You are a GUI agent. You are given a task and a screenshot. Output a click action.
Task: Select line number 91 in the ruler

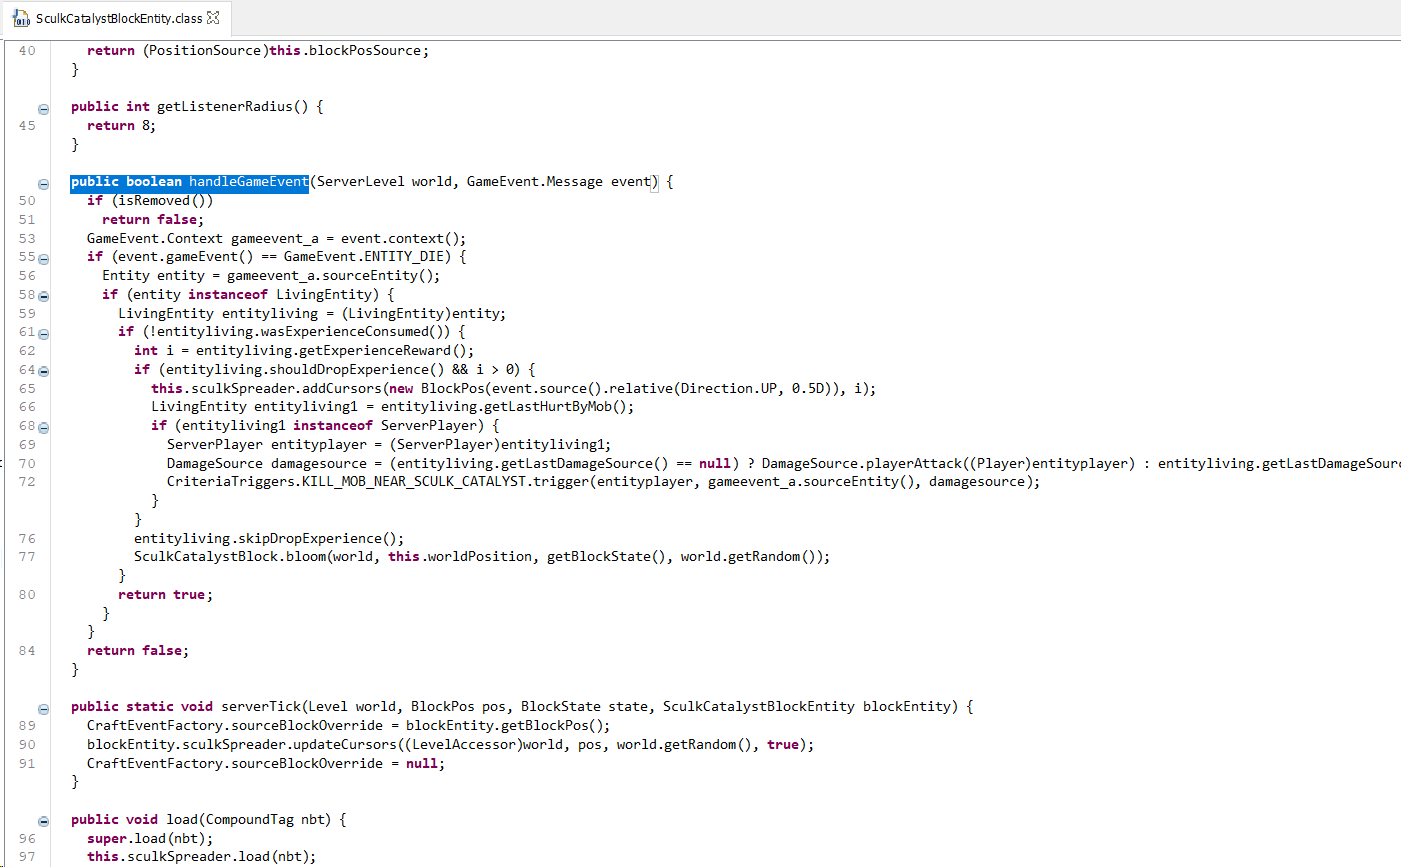[25, 763]
